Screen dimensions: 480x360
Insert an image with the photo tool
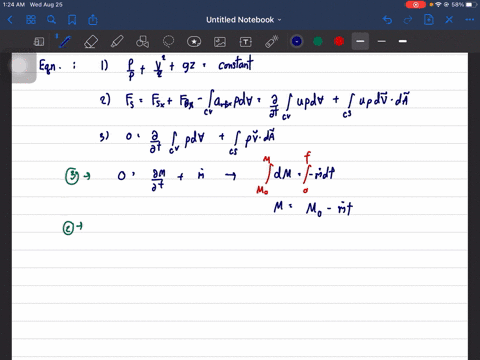pos(220,42)
